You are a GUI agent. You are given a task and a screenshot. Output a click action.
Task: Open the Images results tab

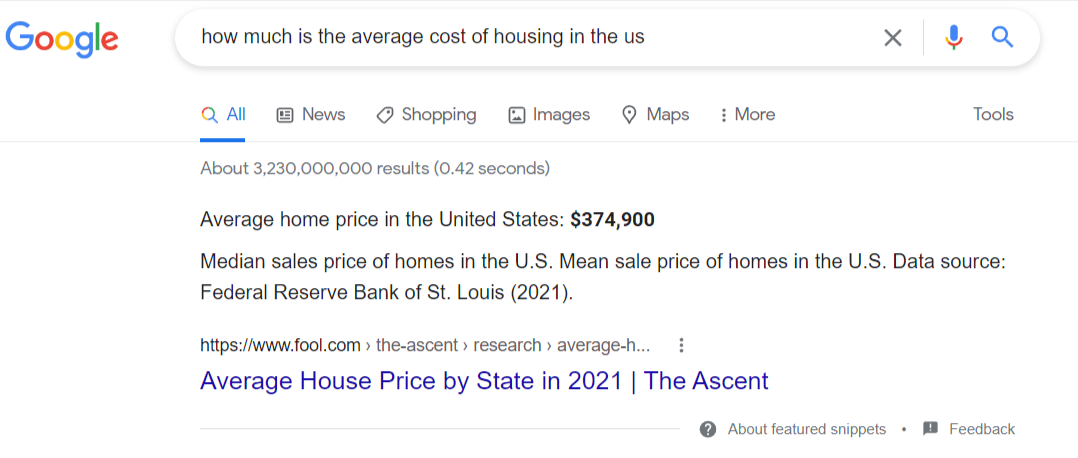point(549,115)
